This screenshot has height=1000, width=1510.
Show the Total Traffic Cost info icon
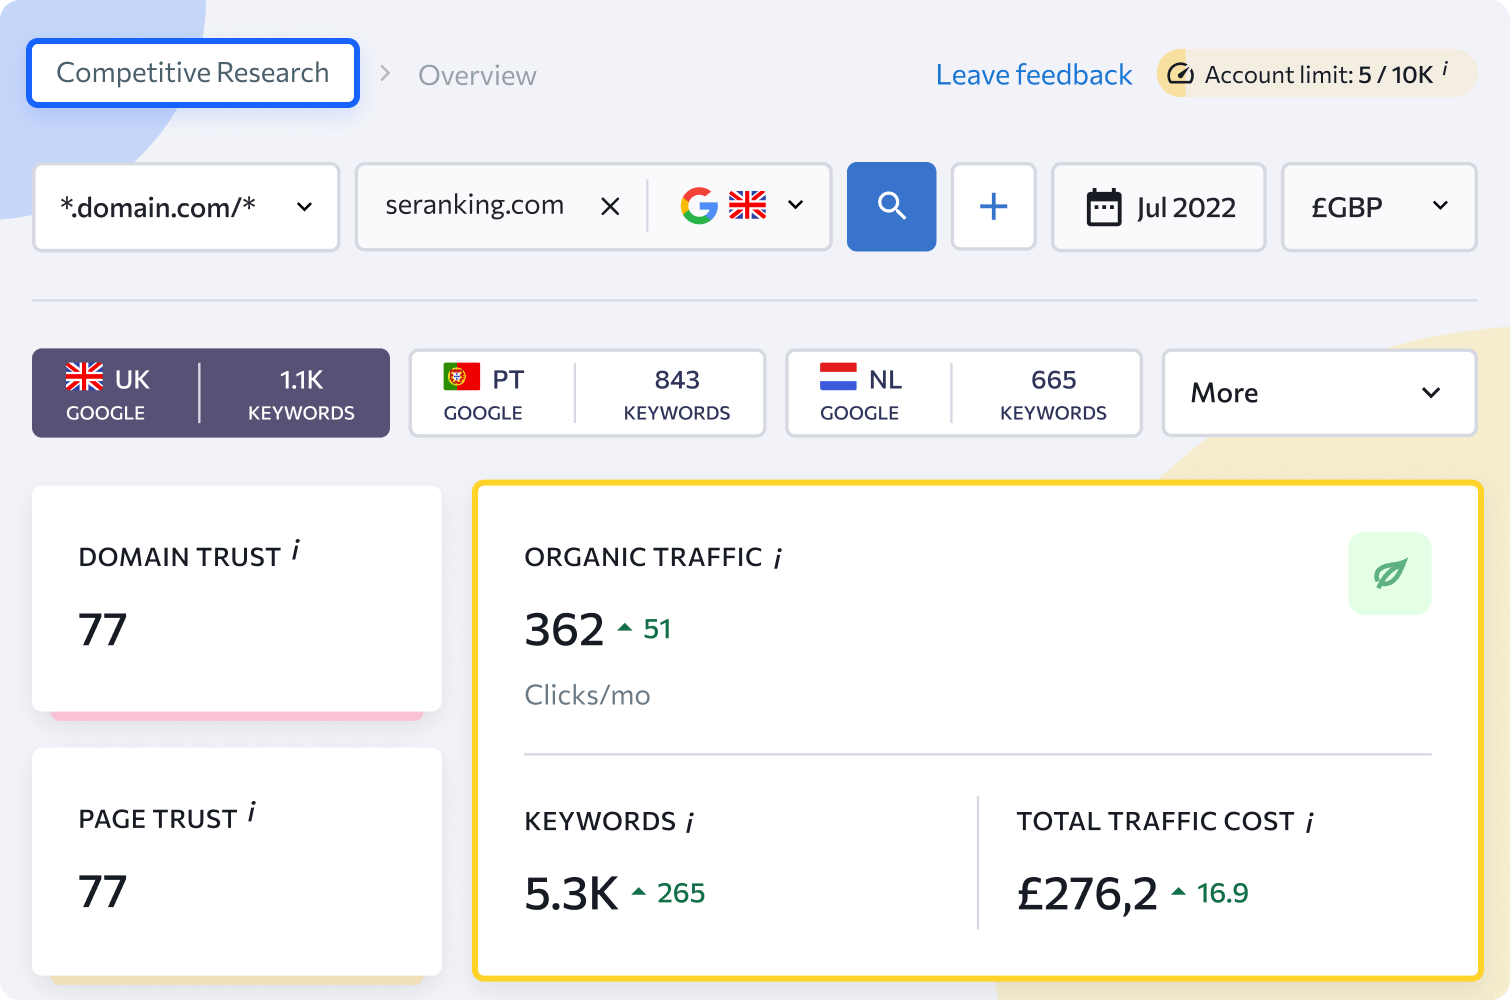[1310, 822]
